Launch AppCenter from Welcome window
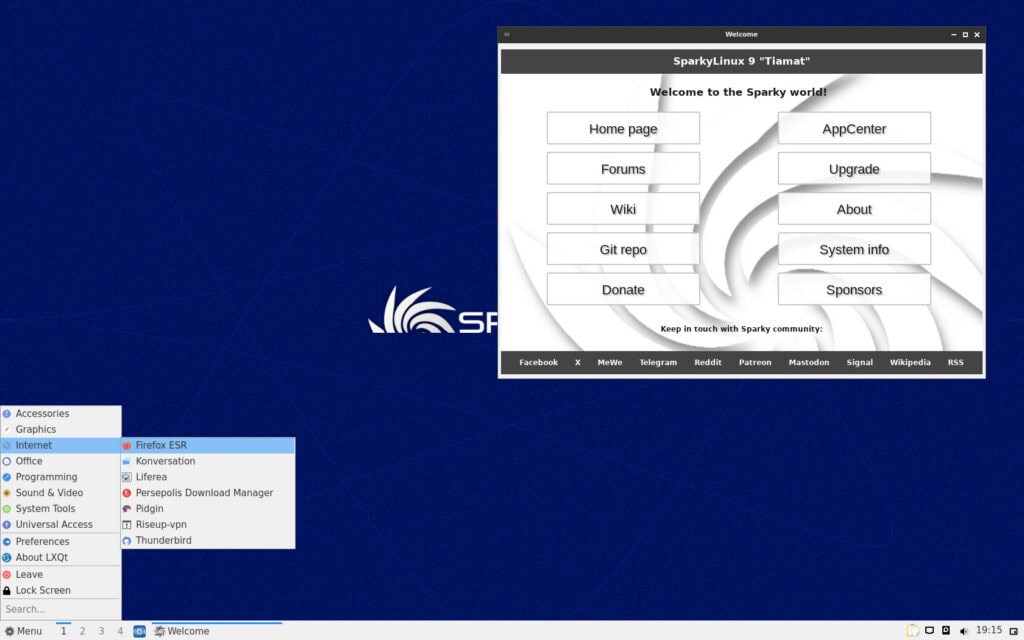The image size is (1024, 640). [854, 129]
